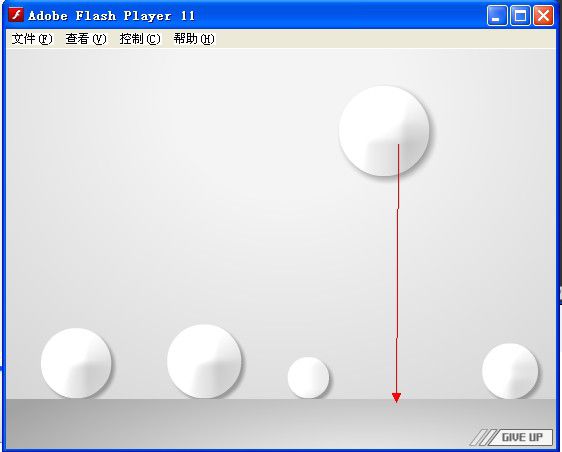Viewport: 562px width, 452px height.
Task: Open the 查看(V) view menu
Action: coord(86,39)
